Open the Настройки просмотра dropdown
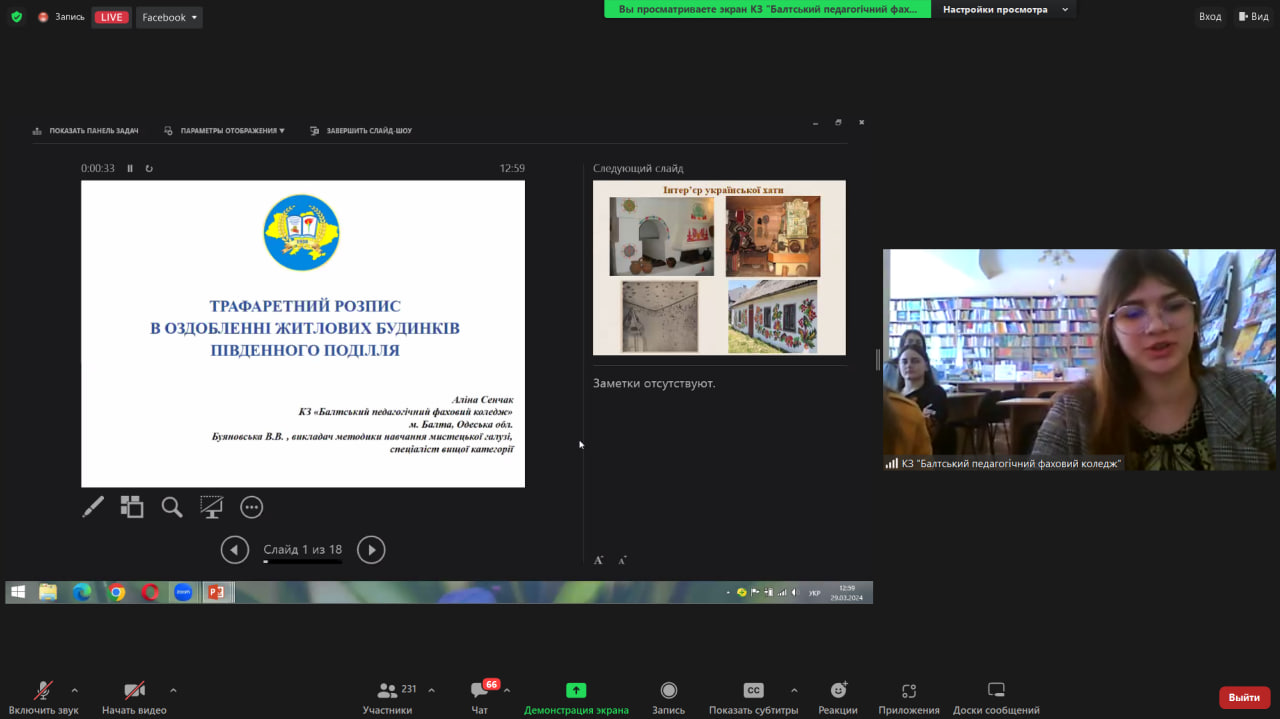1280x719 pixels. point(1005,9)
